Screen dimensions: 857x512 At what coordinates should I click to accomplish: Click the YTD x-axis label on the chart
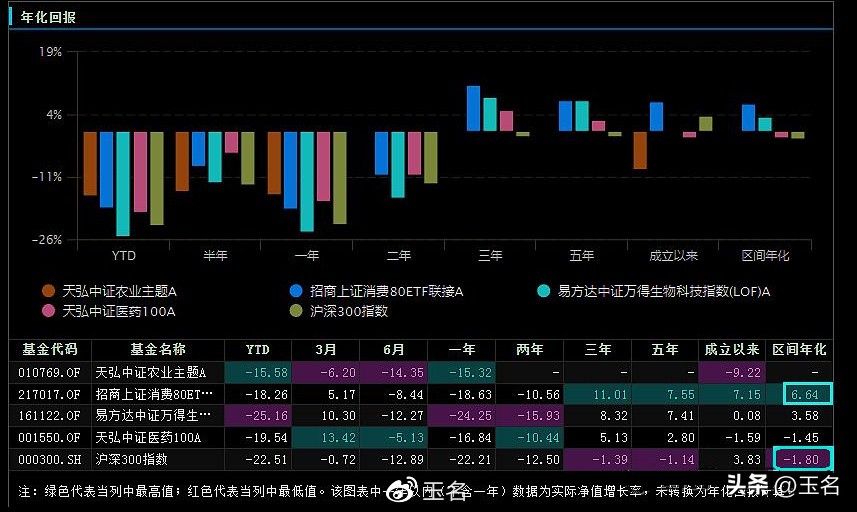click(124, 256)
